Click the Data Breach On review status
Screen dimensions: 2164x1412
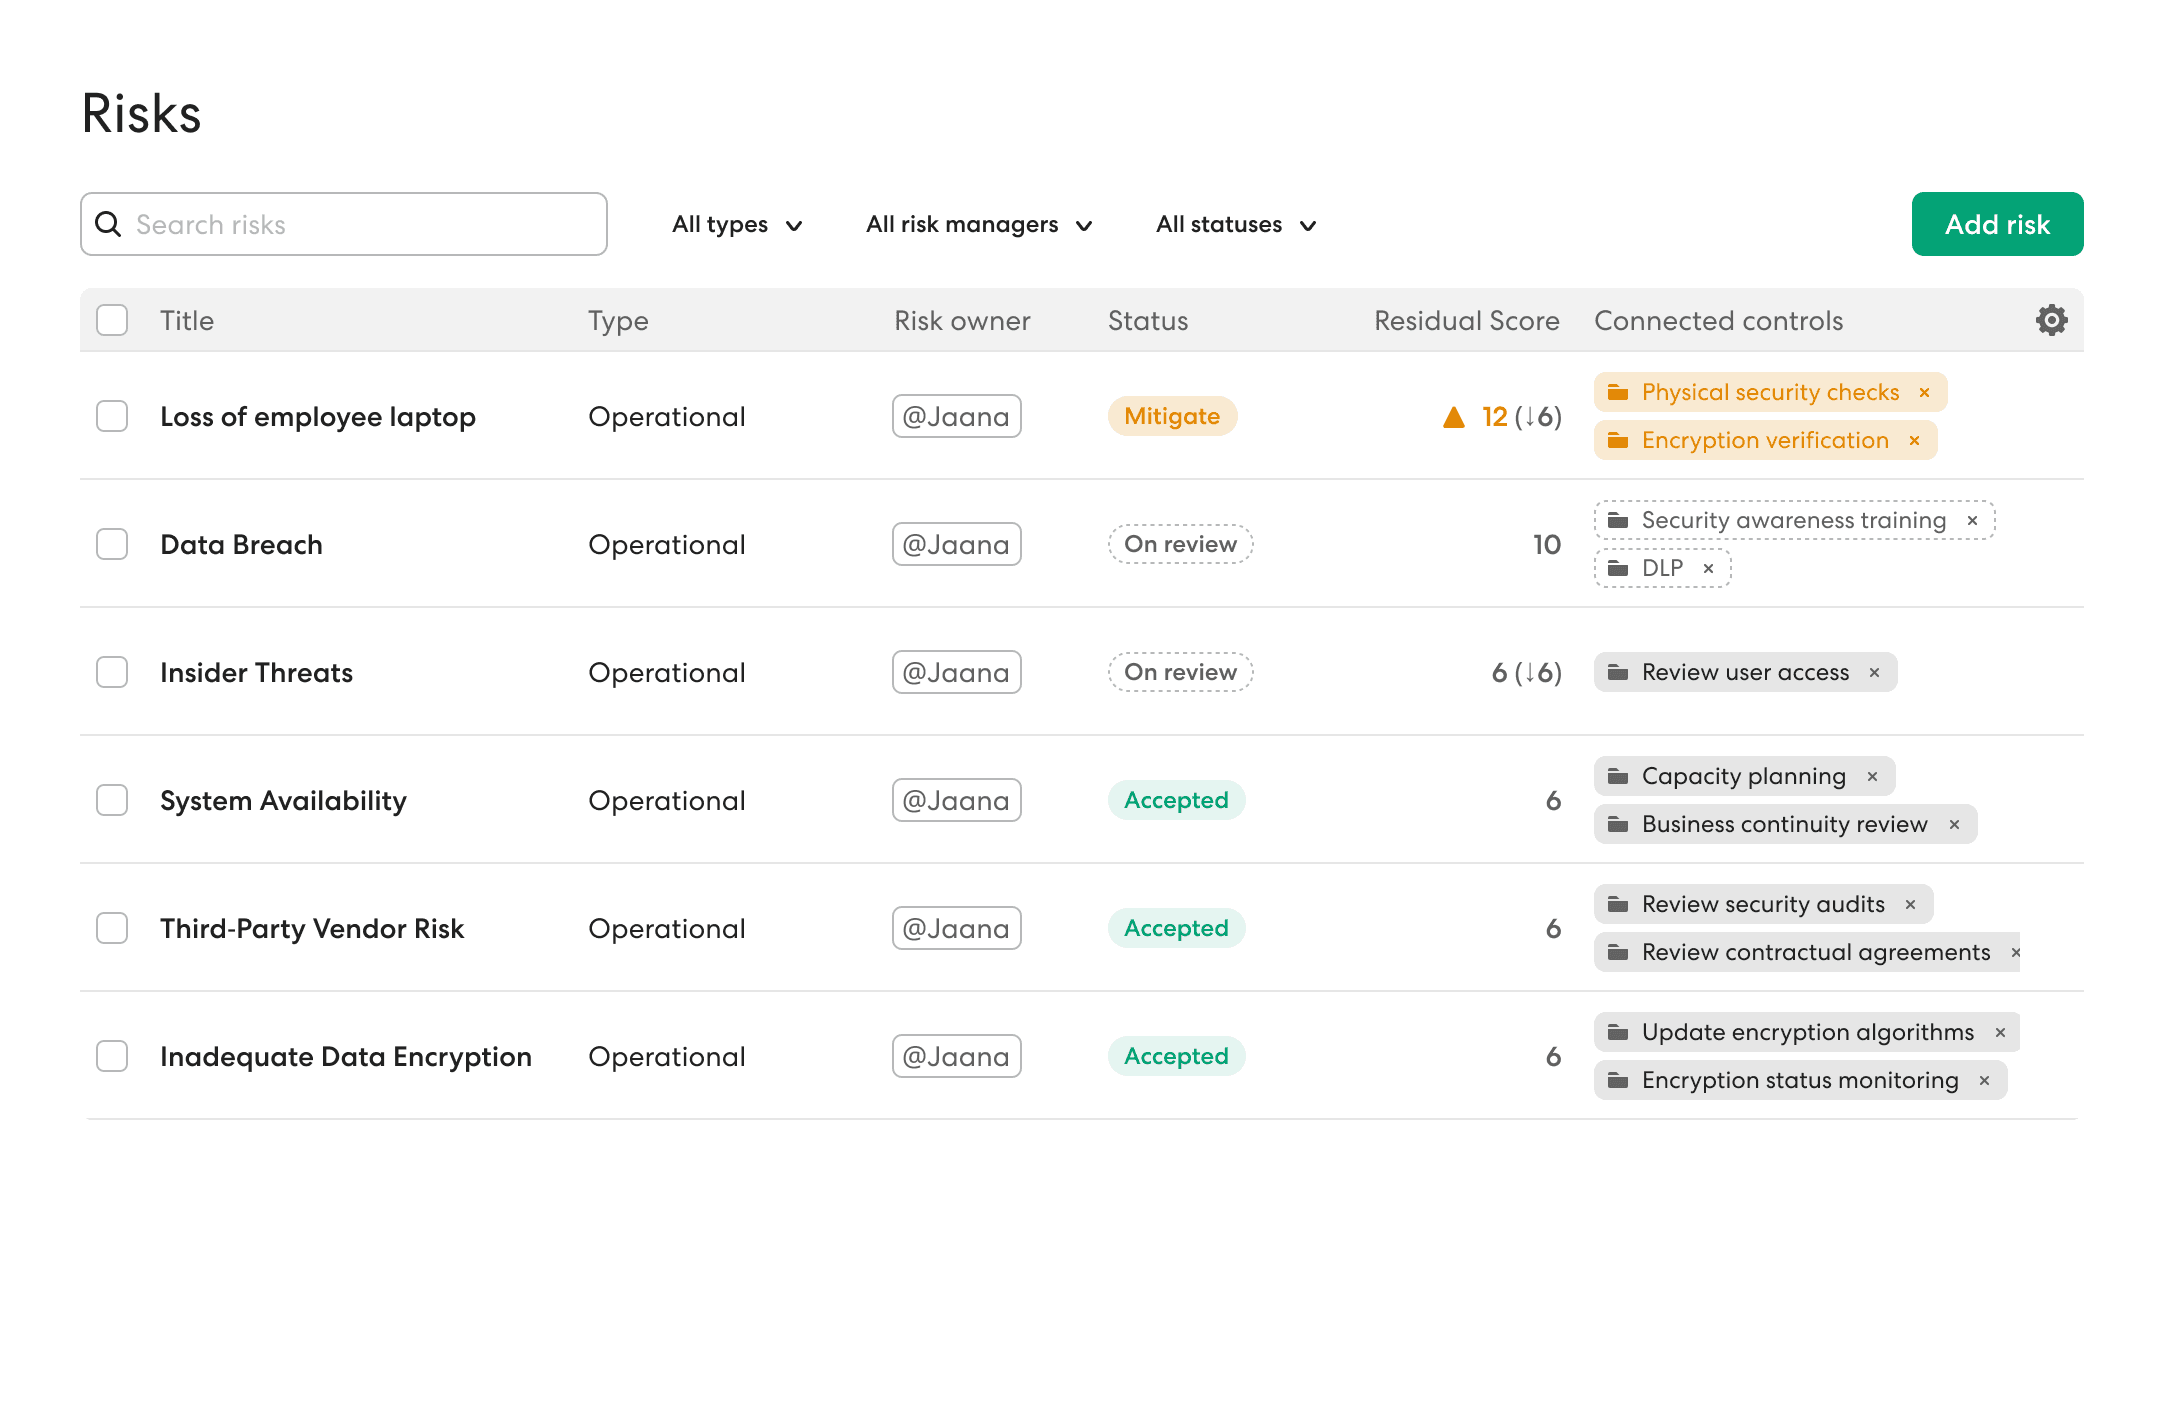[1180, 544]
